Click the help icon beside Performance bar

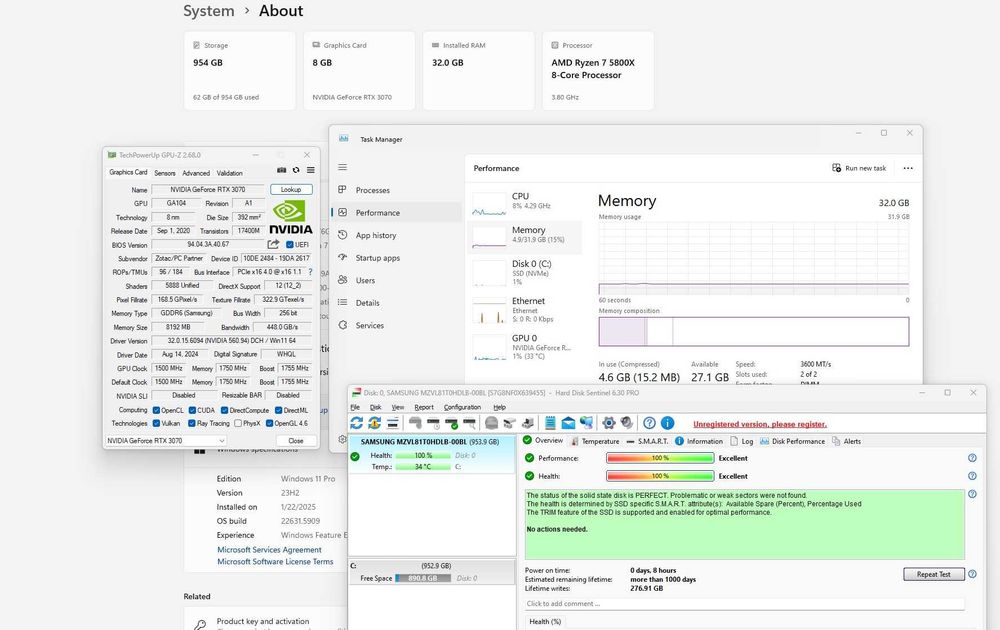pos(972,458)
